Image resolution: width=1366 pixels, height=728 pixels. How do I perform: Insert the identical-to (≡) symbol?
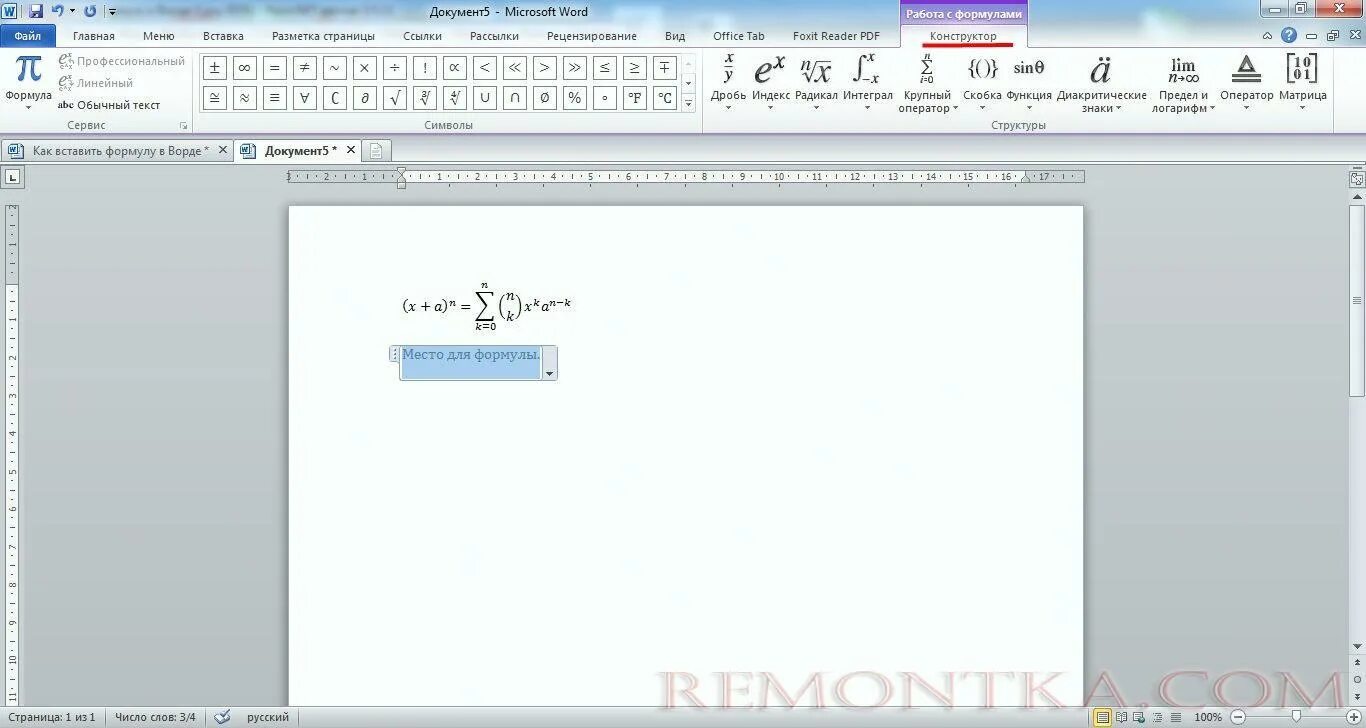[x=274, y=98]
